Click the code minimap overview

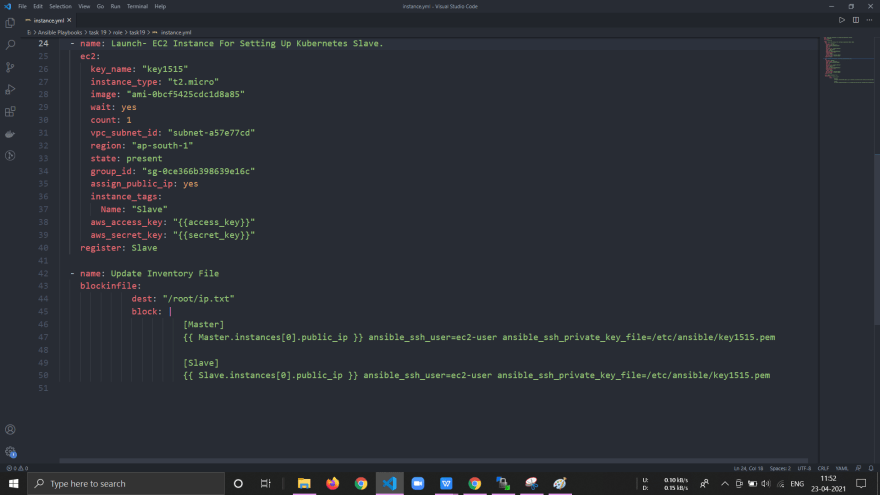[x=849, y=59]
